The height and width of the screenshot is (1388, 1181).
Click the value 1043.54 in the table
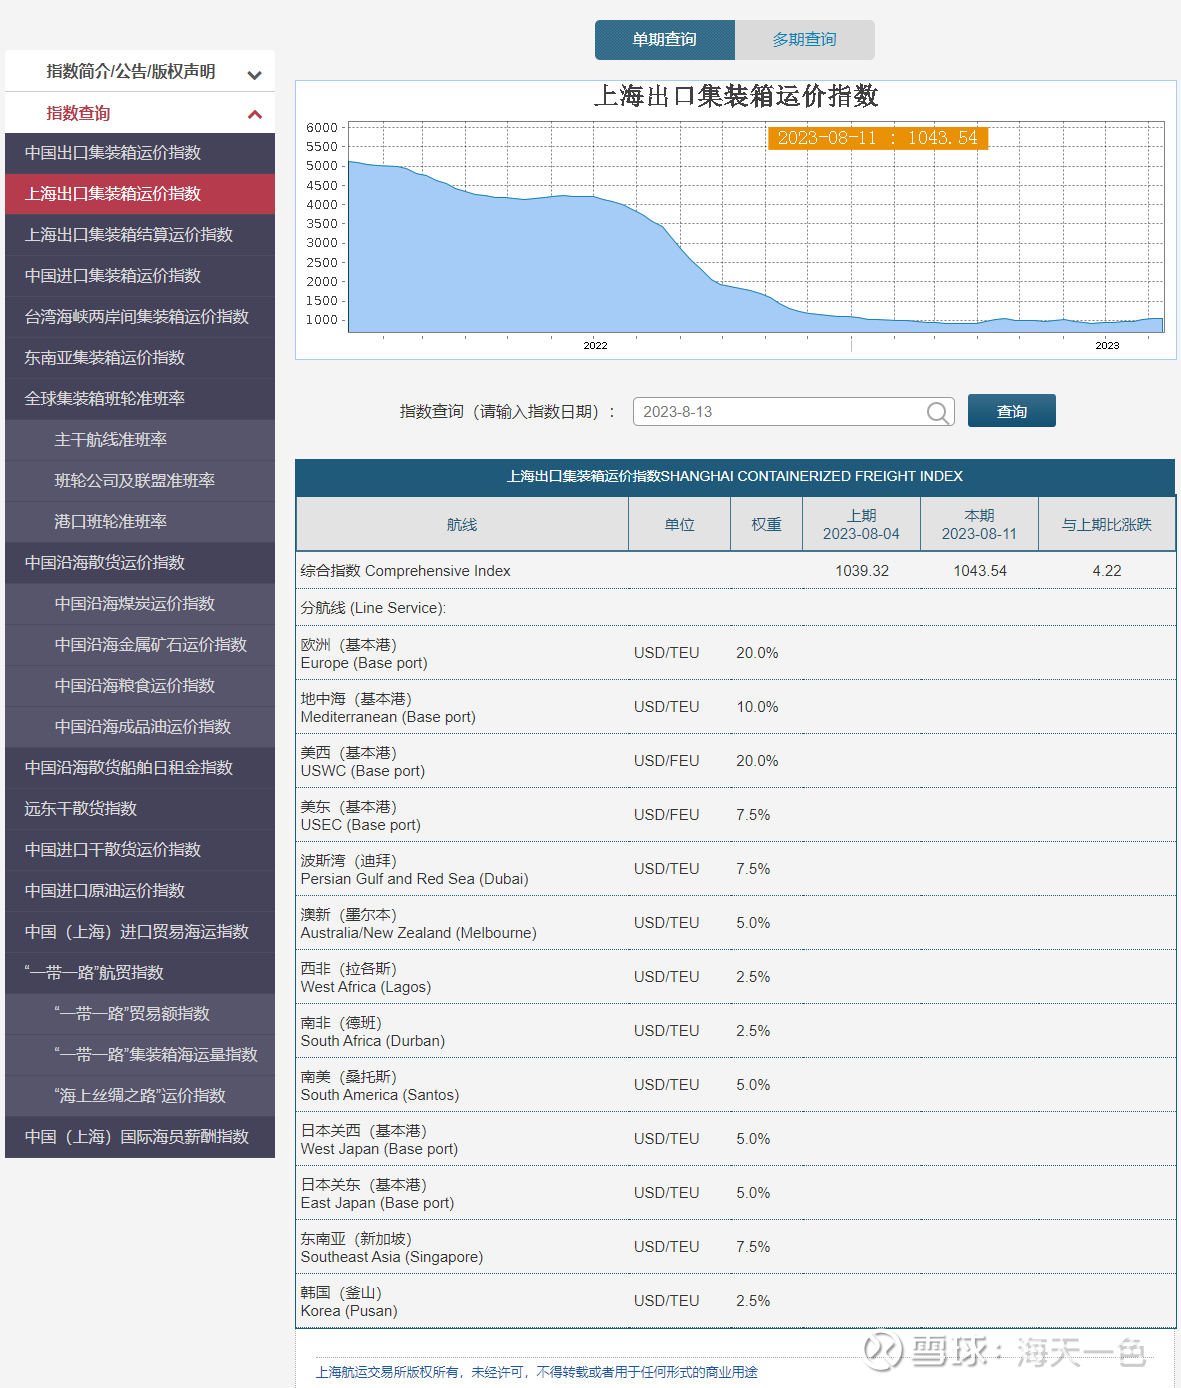click(x=980, y=571)
